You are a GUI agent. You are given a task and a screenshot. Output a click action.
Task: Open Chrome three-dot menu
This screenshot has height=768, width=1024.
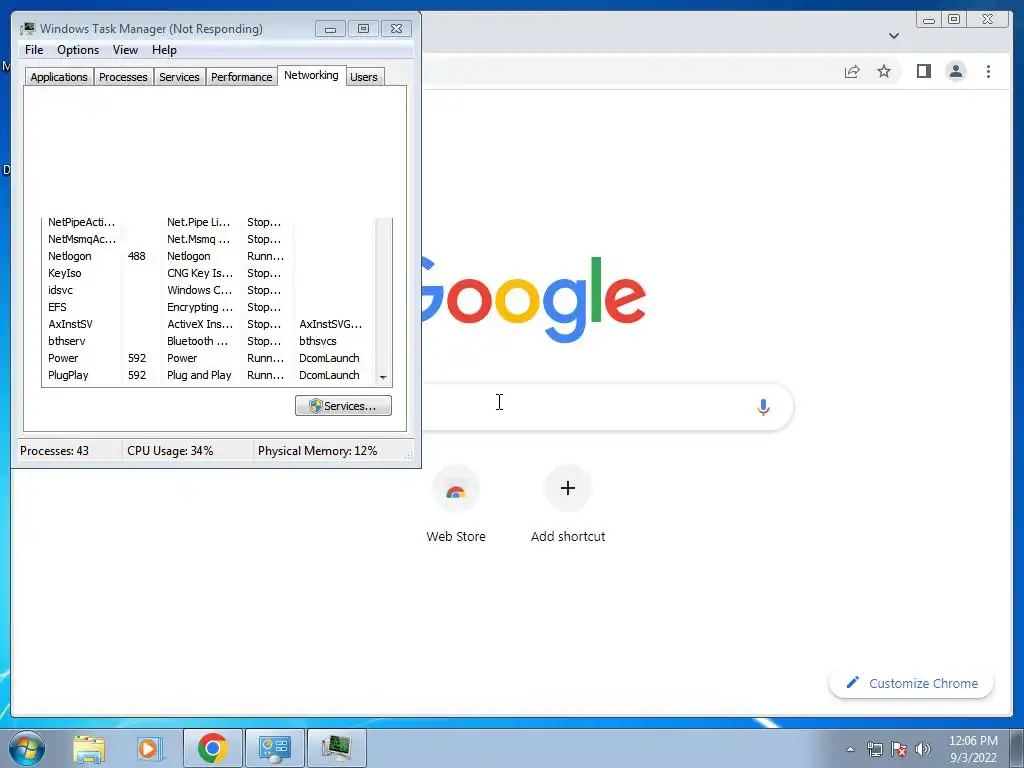pos(988,71)
